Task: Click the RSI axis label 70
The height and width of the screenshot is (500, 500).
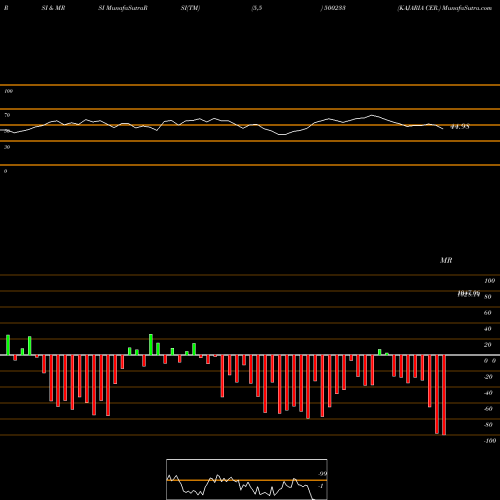Action: tap(7, 115)
